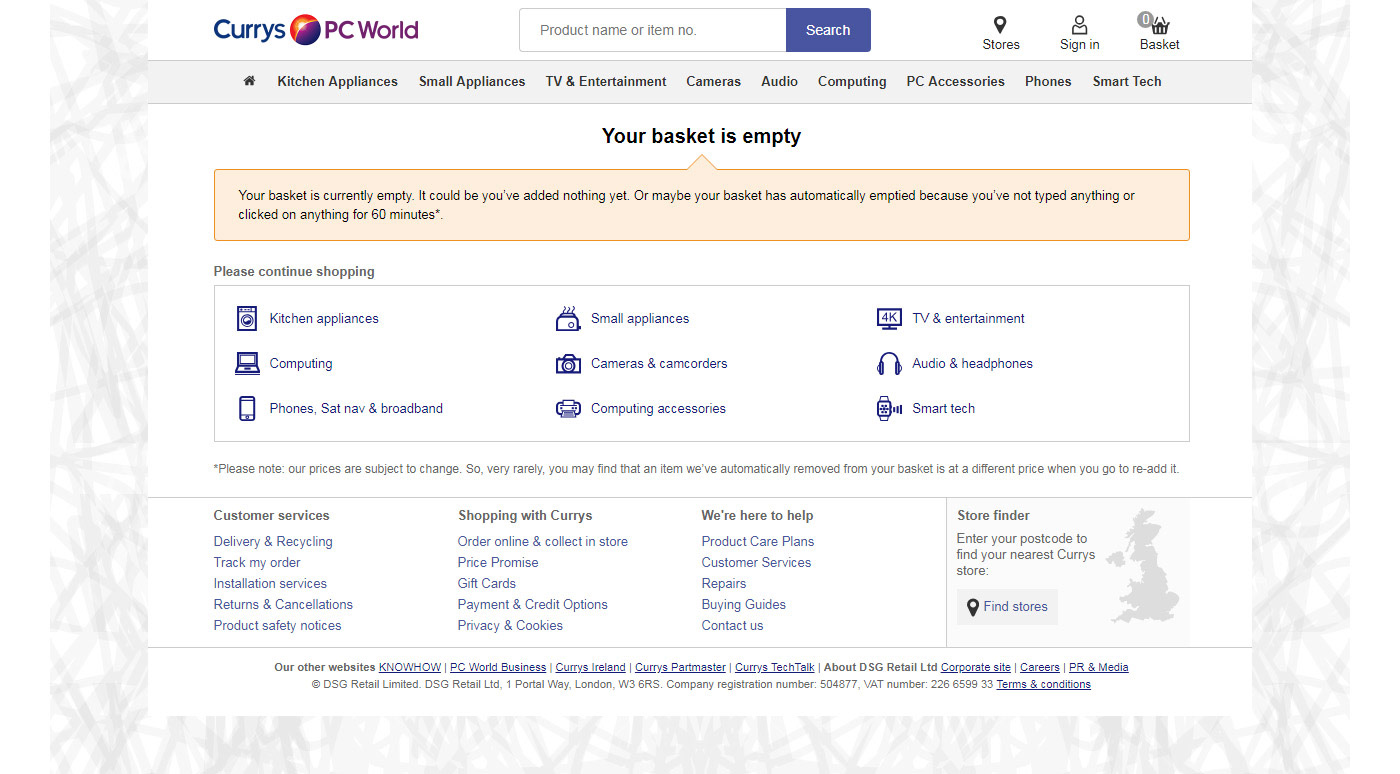Open Phones nav menu

(1048, 82)
